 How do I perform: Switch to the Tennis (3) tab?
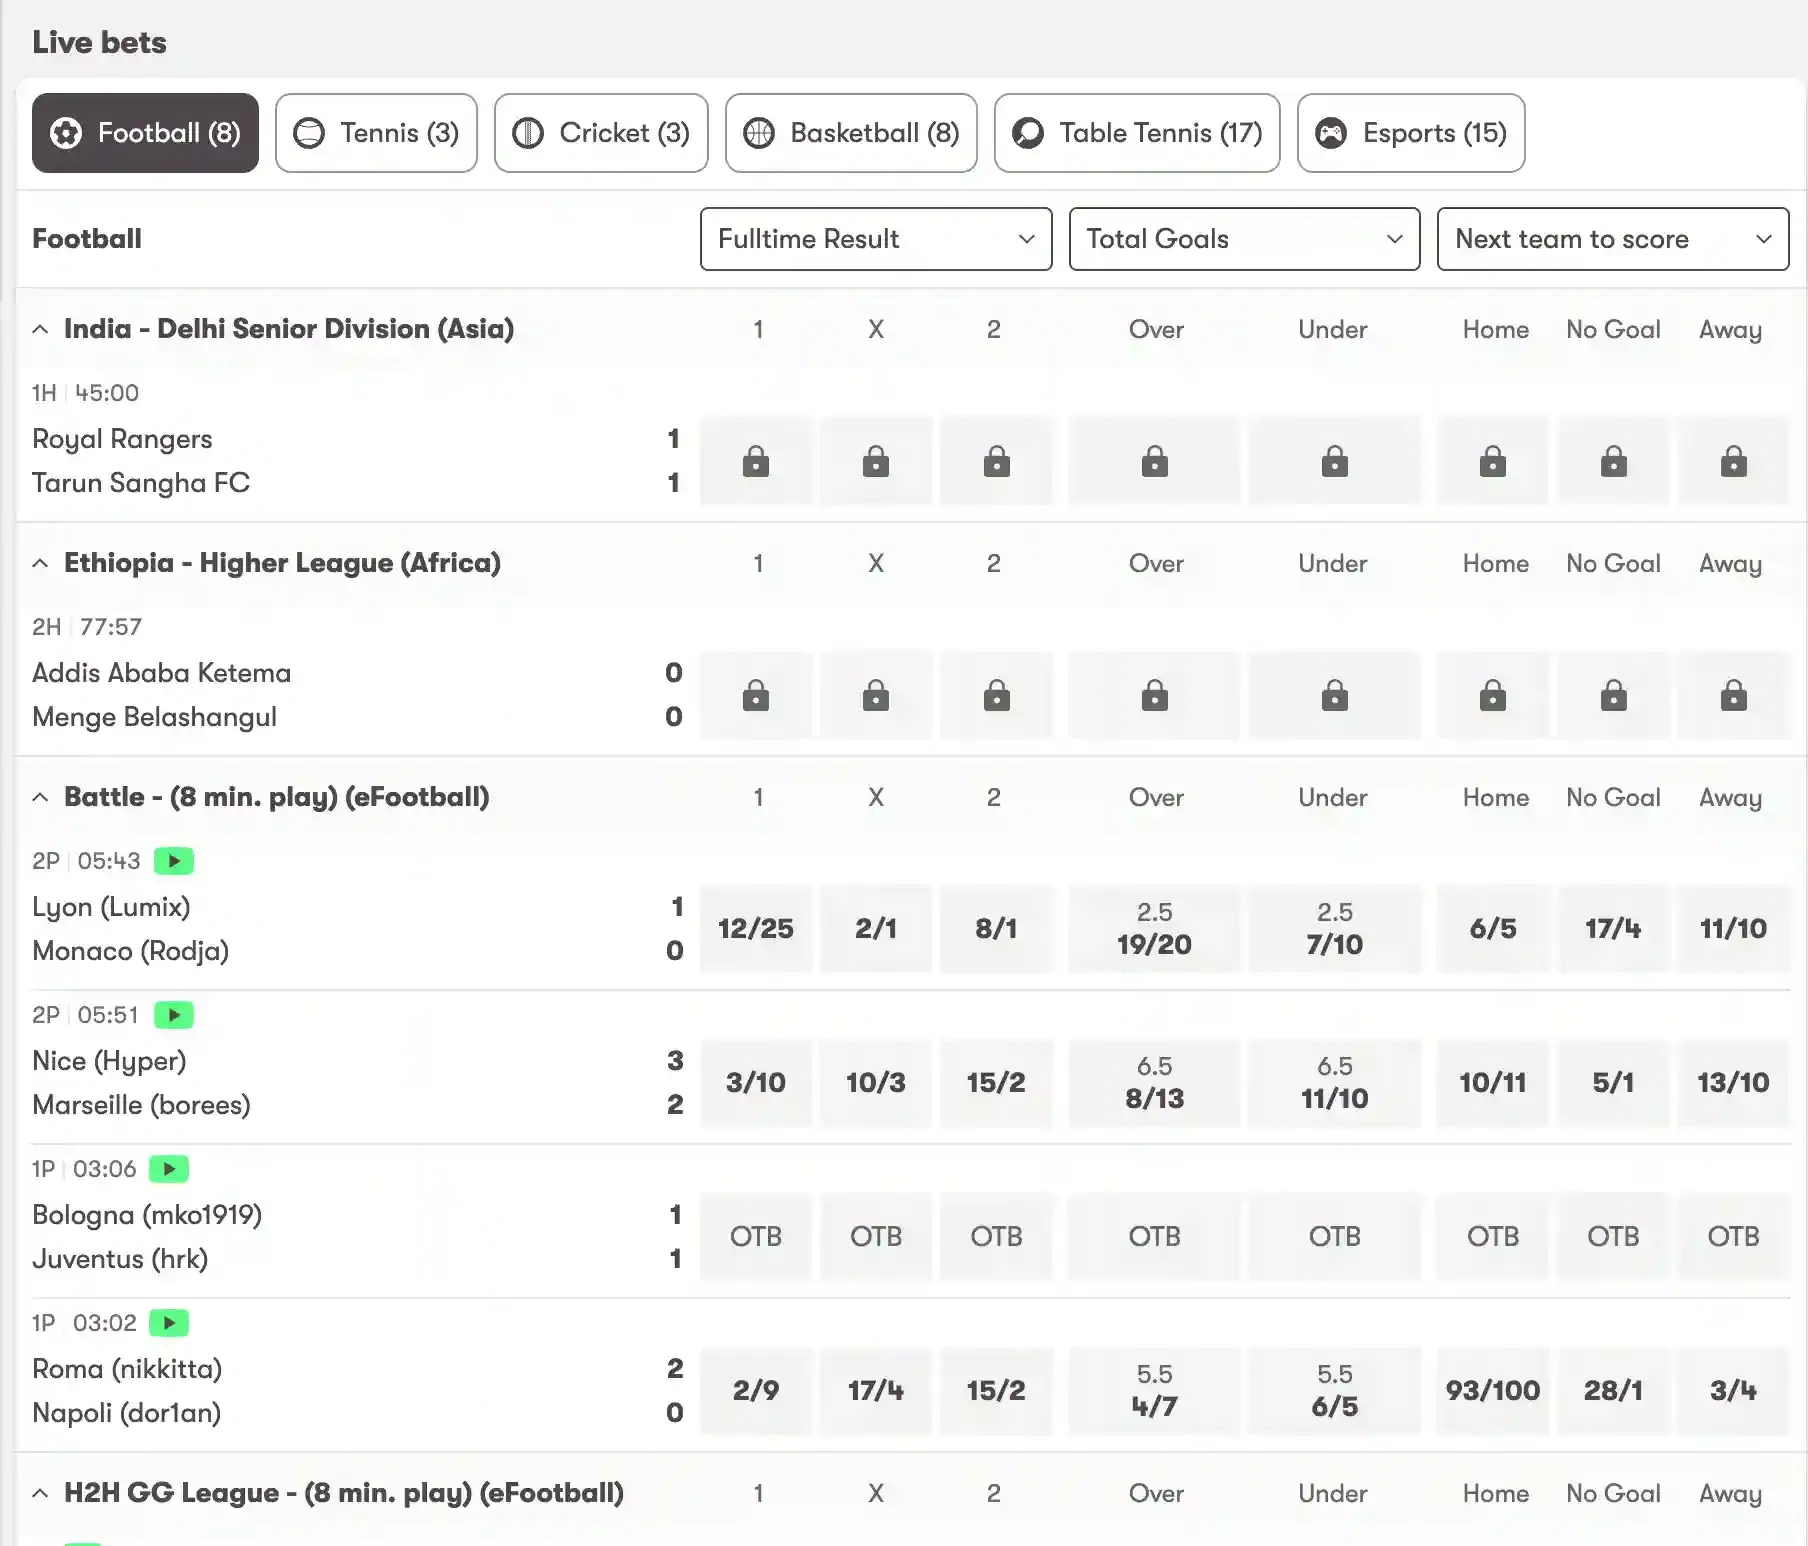click(376, 133)
